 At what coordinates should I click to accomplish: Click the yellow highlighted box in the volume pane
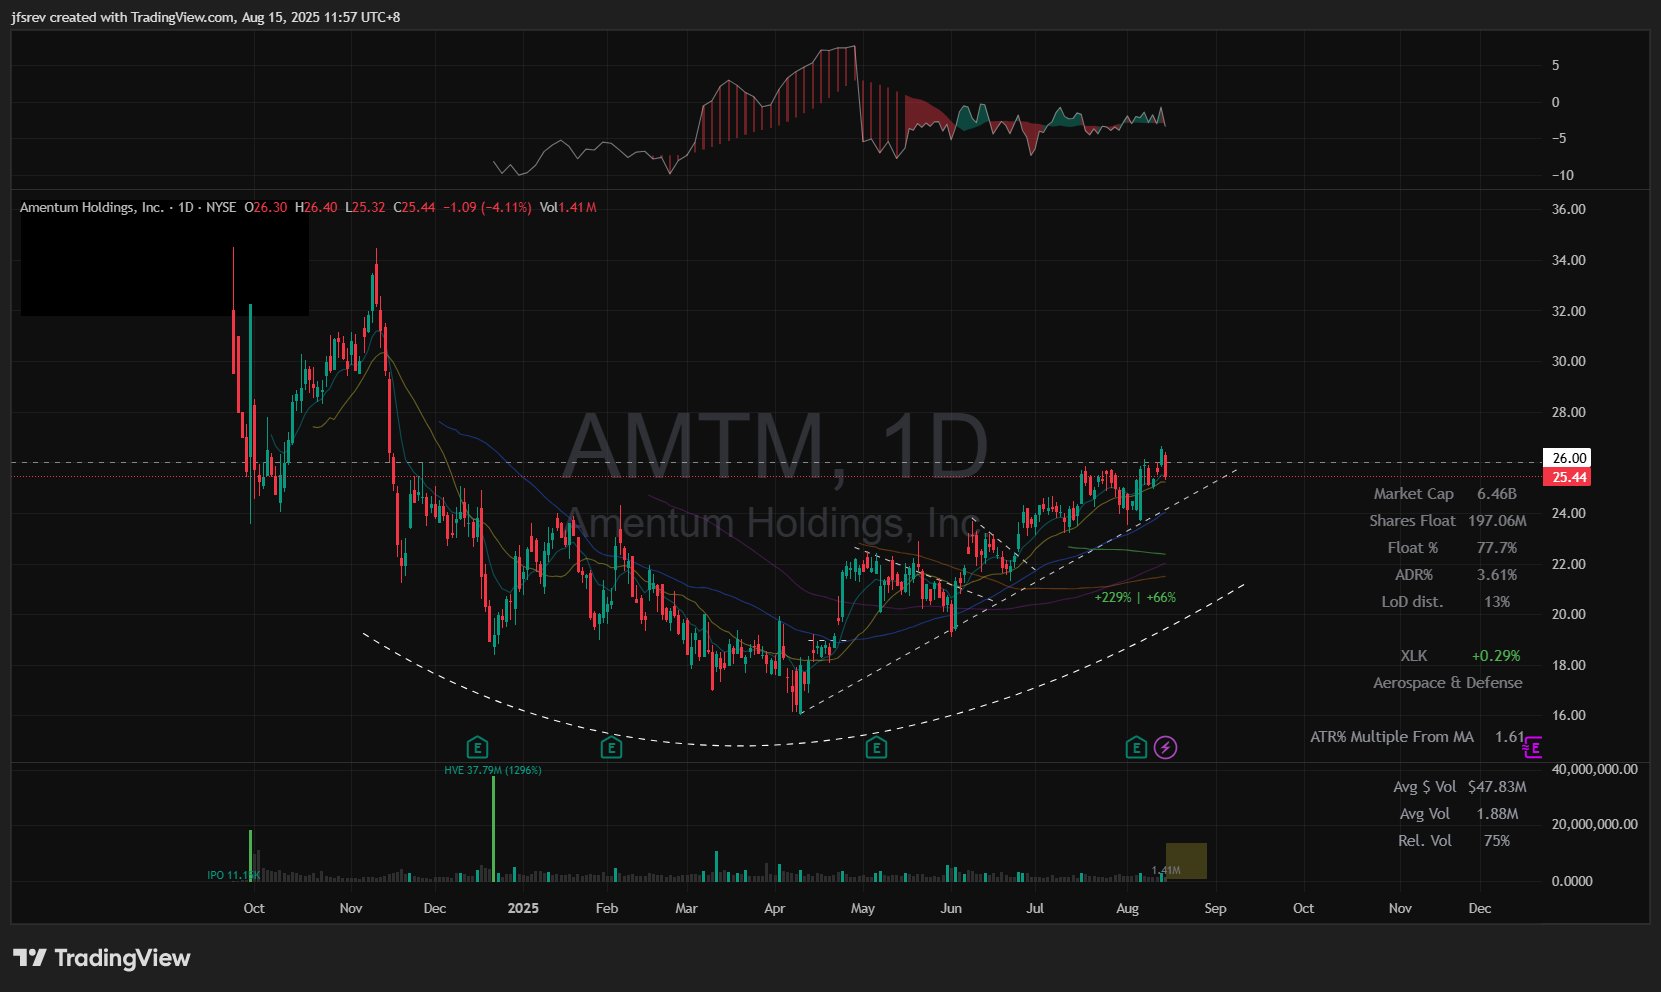click(1186, 861)
